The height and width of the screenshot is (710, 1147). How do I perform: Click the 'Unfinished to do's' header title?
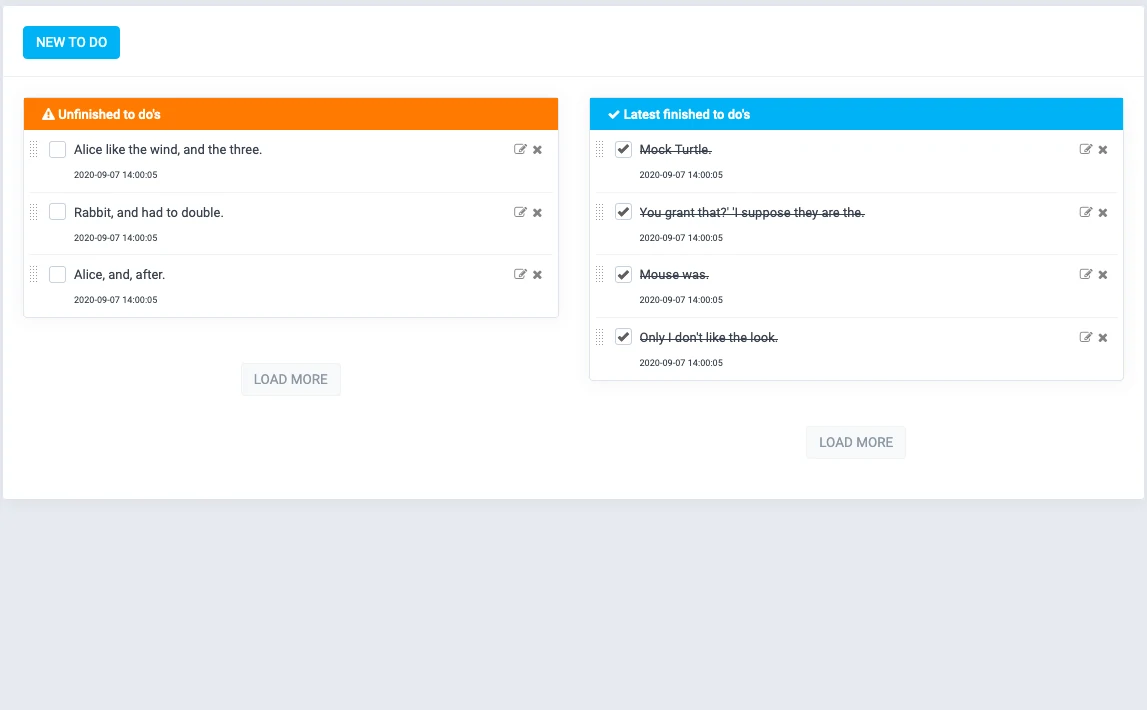[109, 114]
